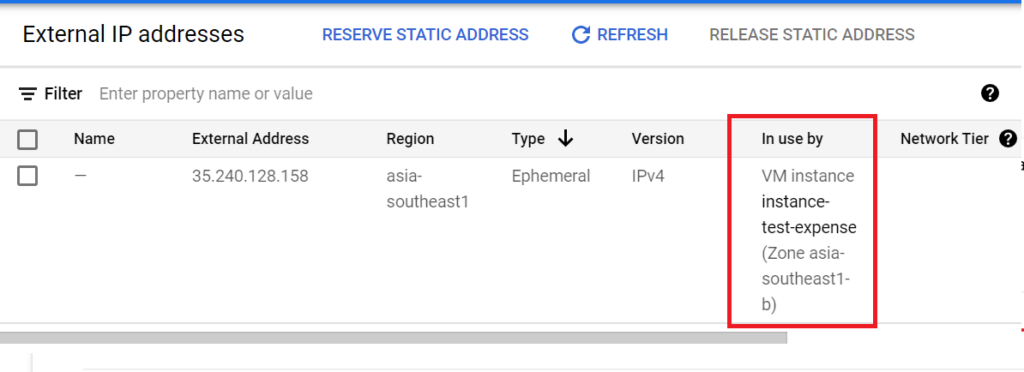Sort by Network Tier column header
Screen dimensions: 1024x372
click(x=944, y=138)
